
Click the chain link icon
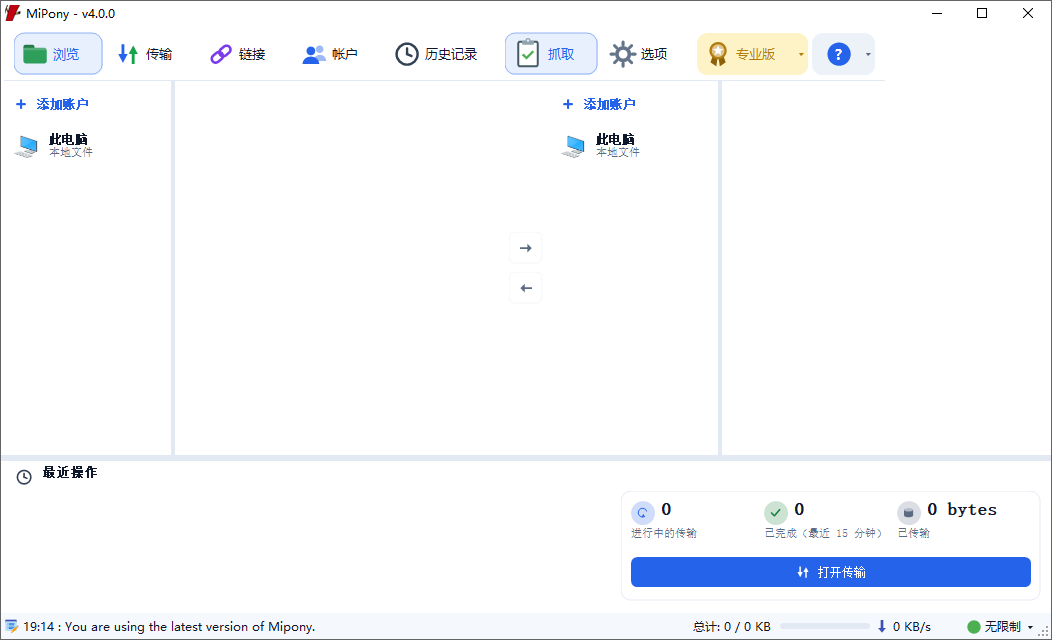click(x=221, y=54)
